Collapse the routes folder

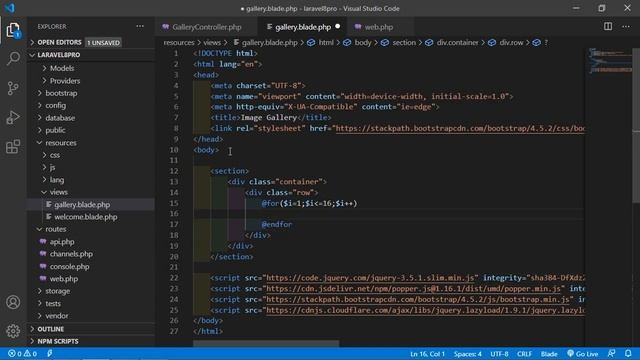pyautogui.click(x=56, y=229)
